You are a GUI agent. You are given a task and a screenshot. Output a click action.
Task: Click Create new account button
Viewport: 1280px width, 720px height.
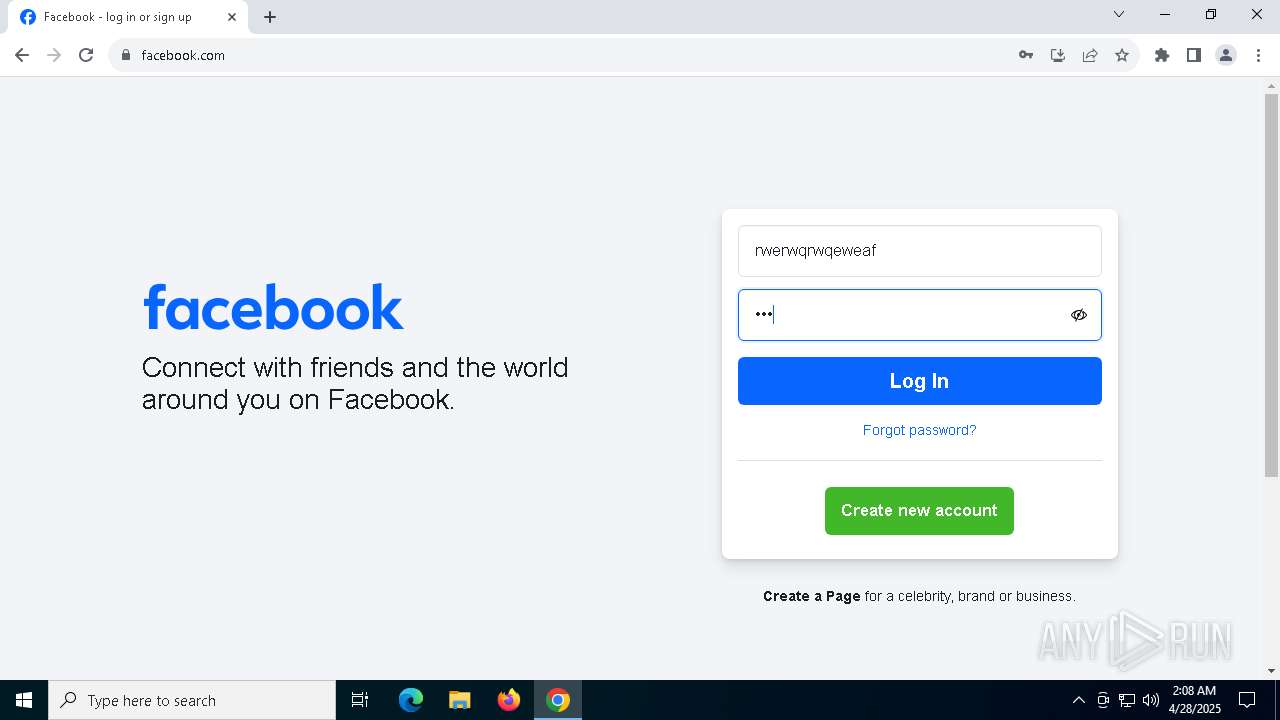point(919,511)
